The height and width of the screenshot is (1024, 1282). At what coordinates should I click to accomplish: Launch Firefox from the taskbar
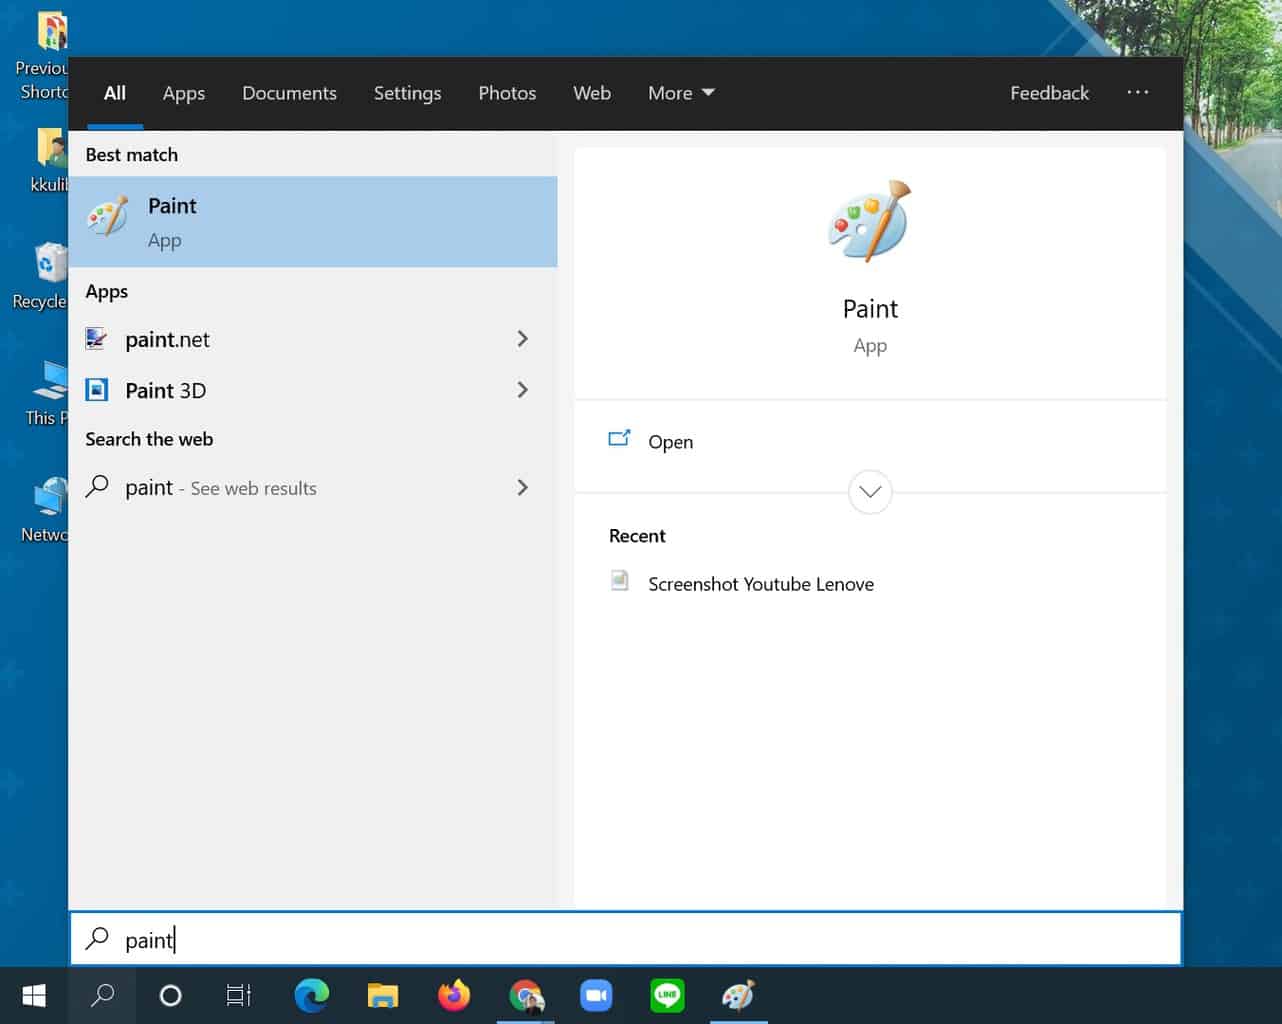tap(454, 996)
